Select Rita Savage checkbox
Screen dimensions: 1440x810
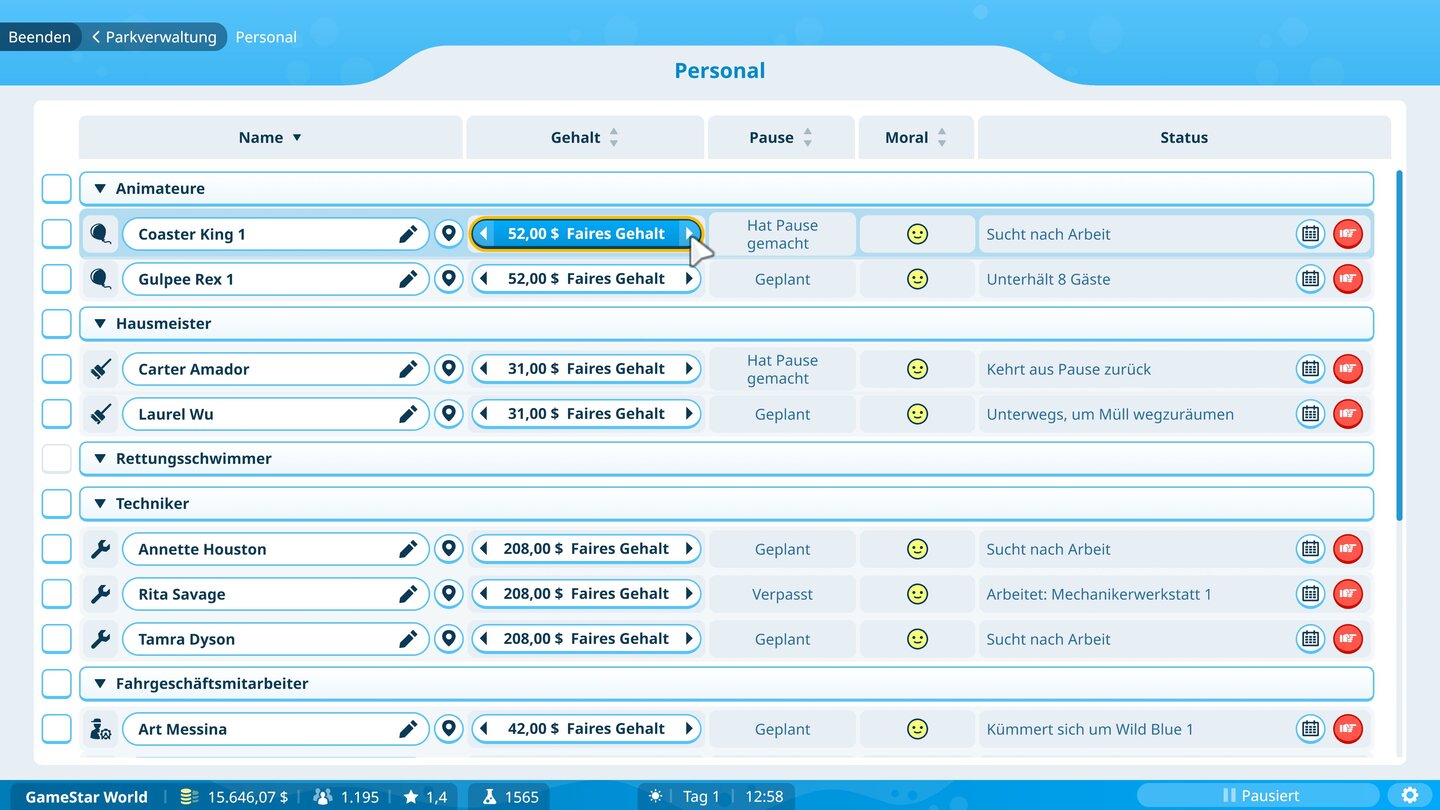pyautogui.click(x=57, y=594)
